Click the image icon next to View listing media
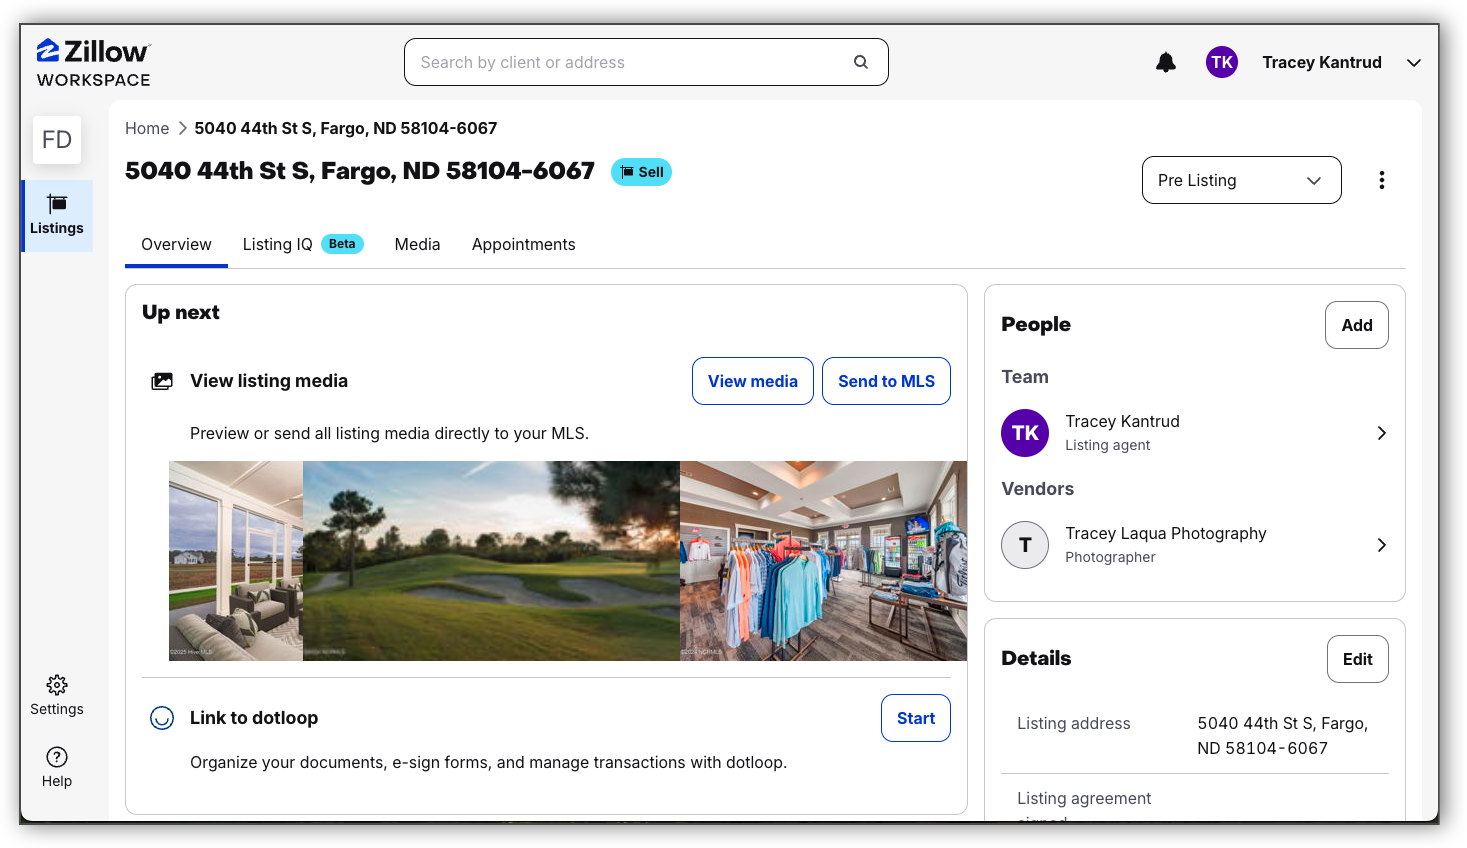This screenshot has height=848, width=1467. [161, 380]
